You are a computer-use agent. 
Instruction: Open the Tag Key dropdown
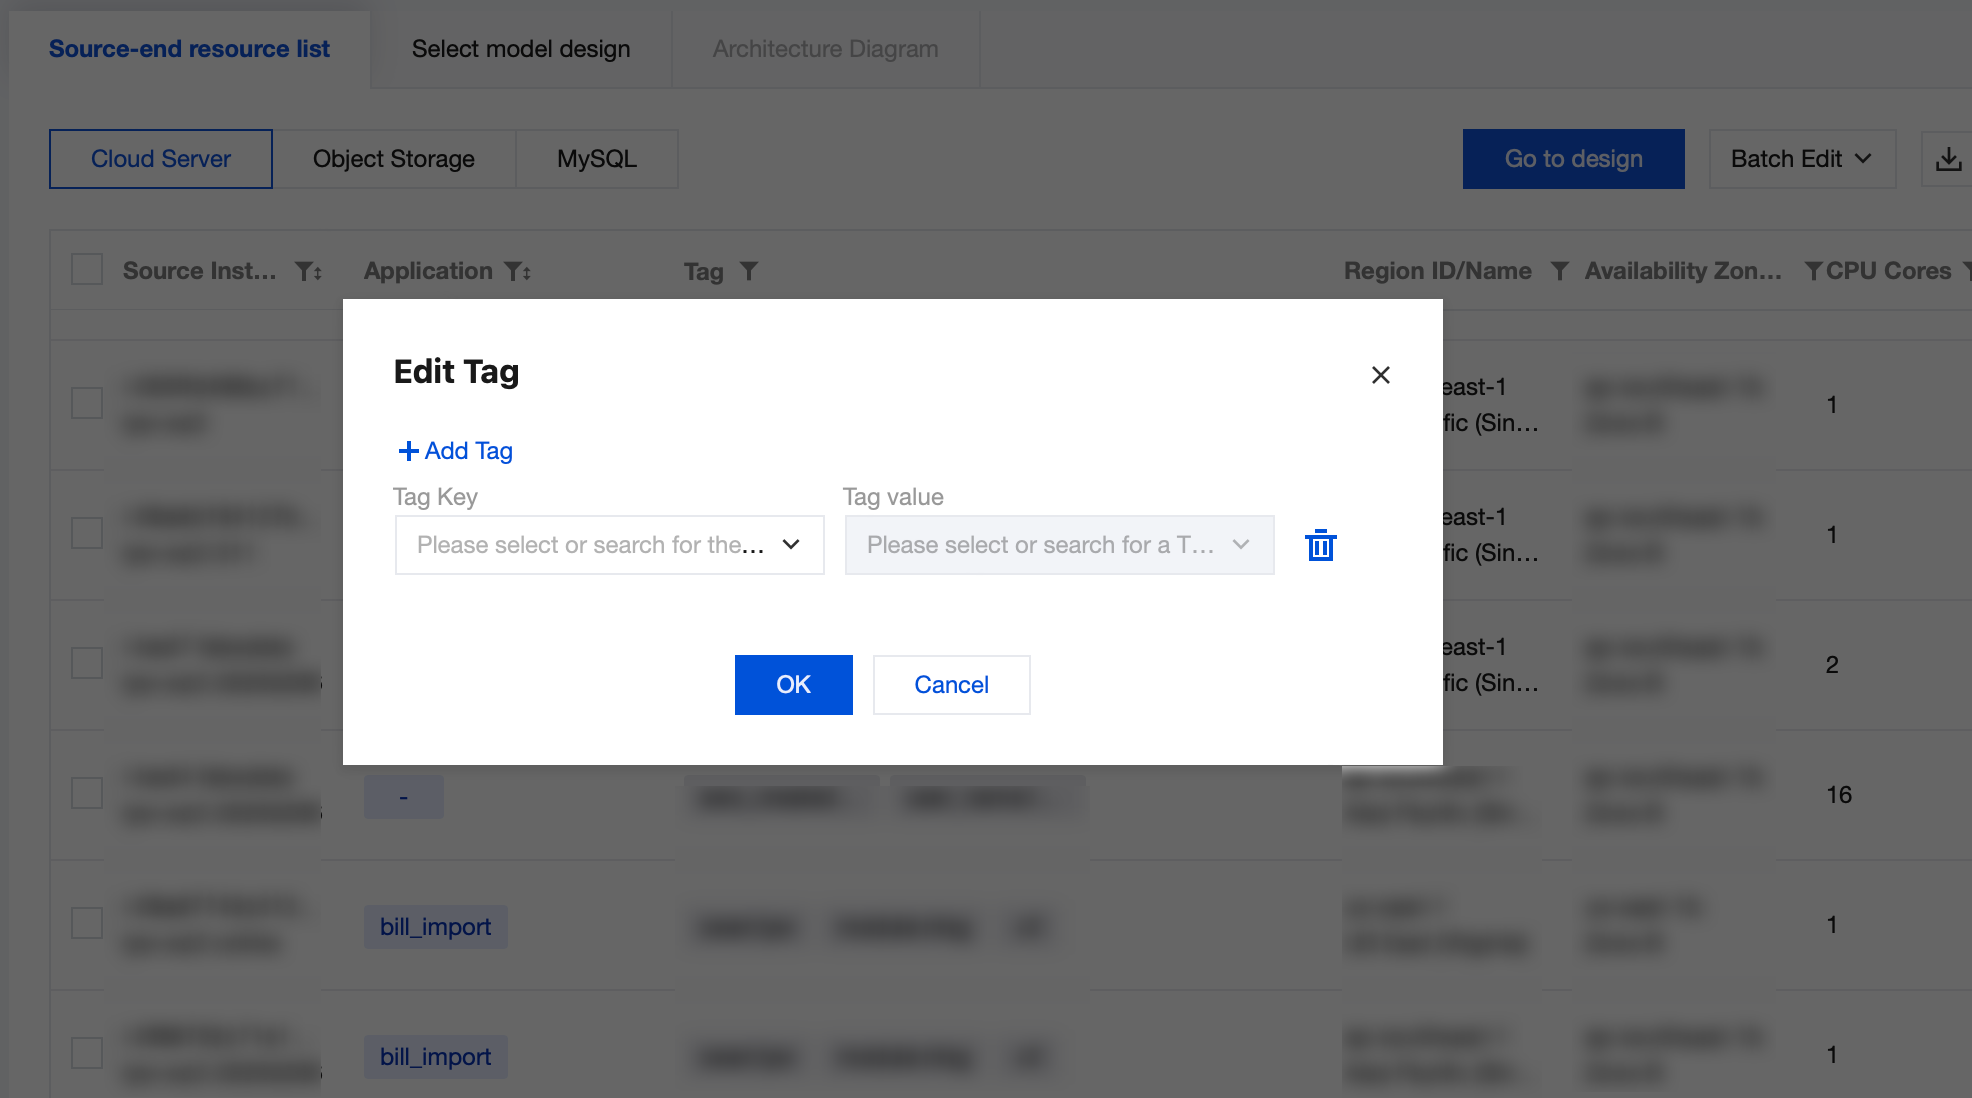click(609, 545)
